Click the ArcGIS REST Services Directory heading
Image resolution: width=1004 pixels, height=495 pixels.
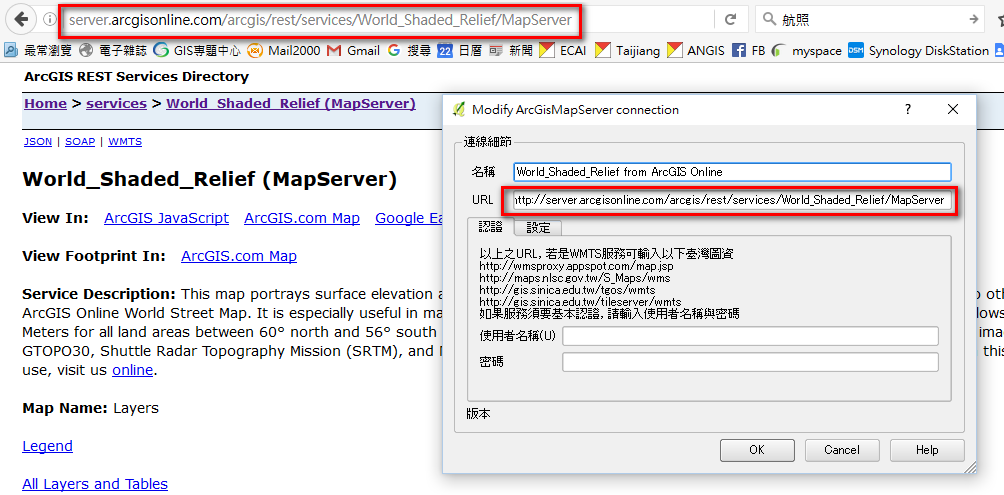pos(136,77)
